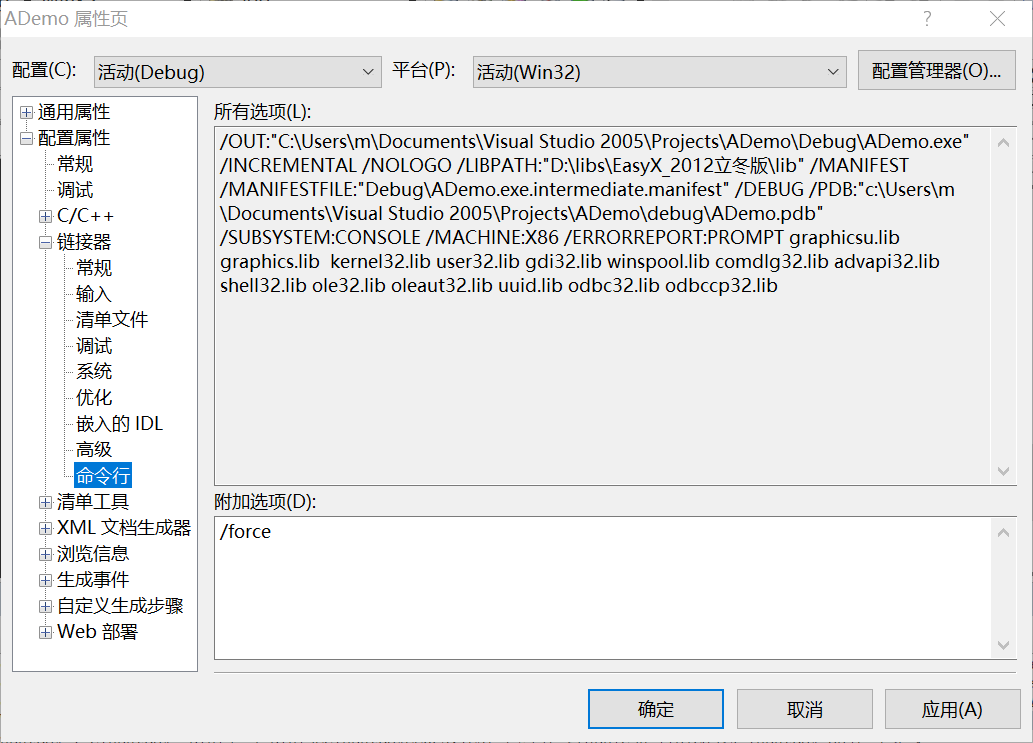Expand the 清单工具 node
The width and height of the screenshot is (1033, 743).
pos(45,502)
